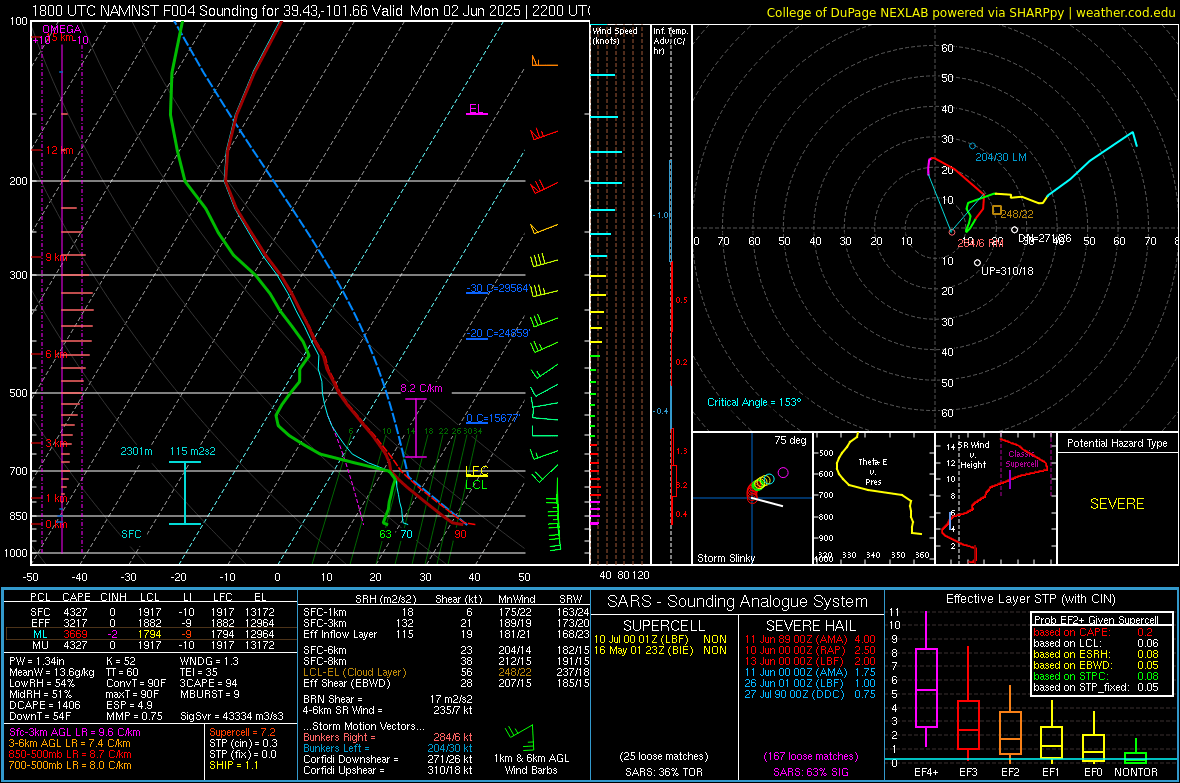
Task: Click the orange square marker beside 248/22
Action: click(996, 211)
